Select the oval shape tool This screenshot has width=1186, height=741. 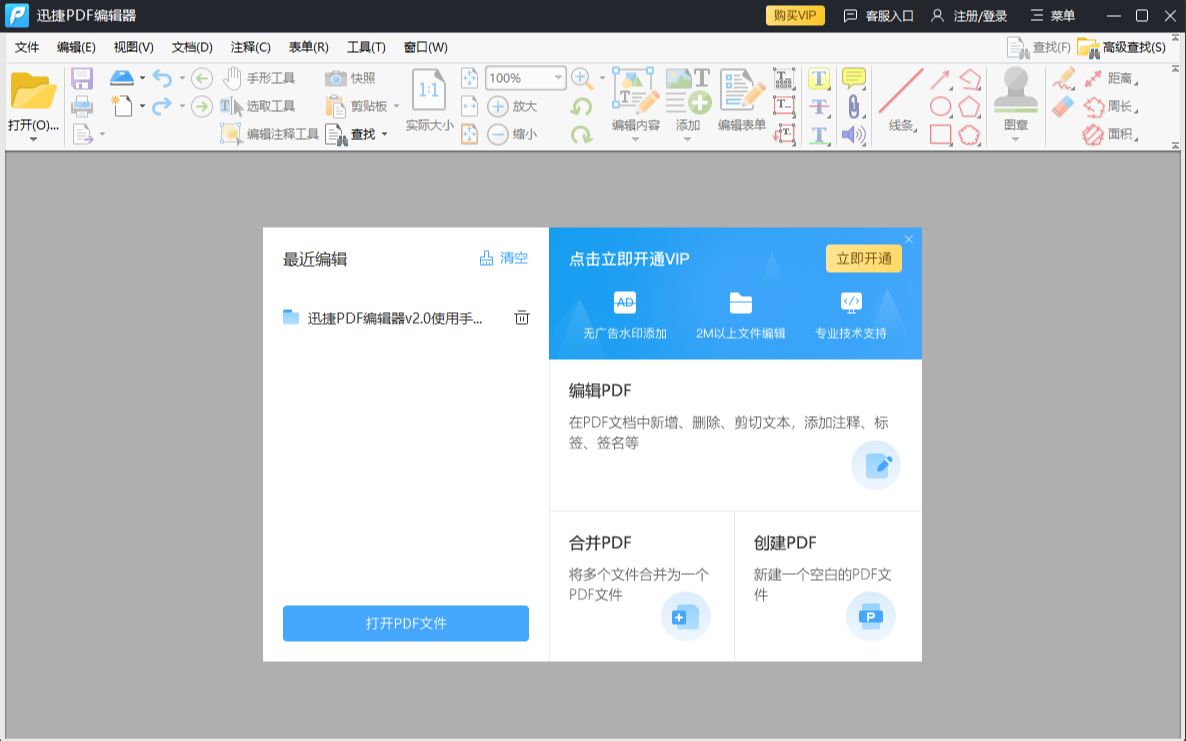point(940,106)
